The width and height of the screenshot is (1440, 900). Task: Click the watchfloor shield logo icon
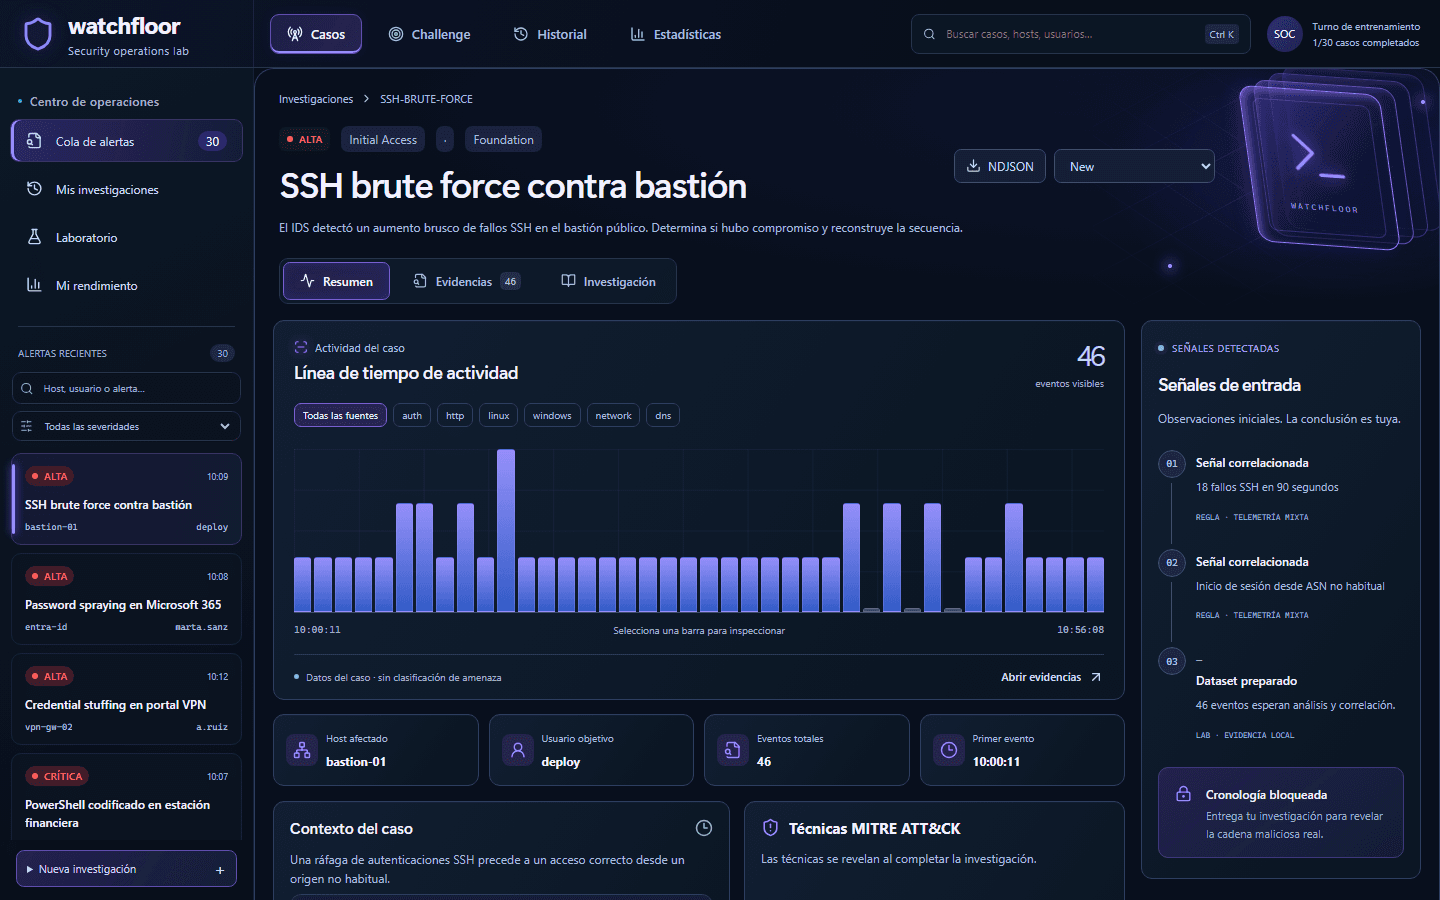[38, 34]
